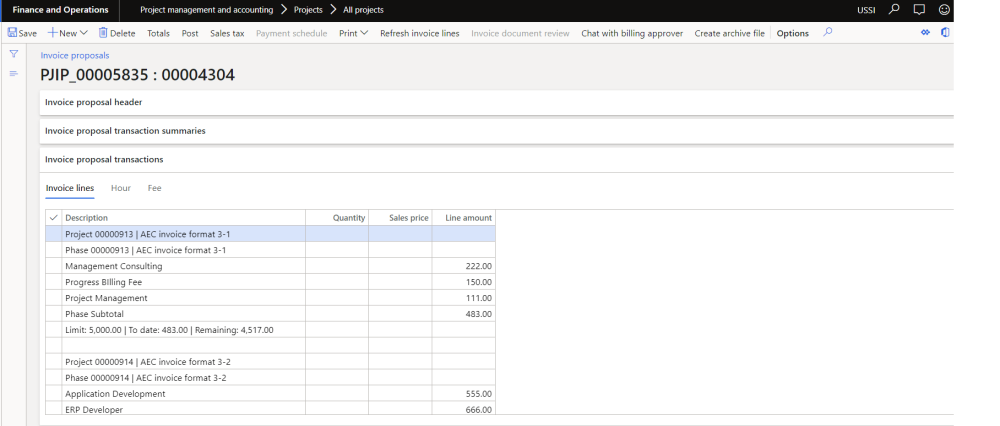Open the related info lines icon below filter

pos(13,74)
